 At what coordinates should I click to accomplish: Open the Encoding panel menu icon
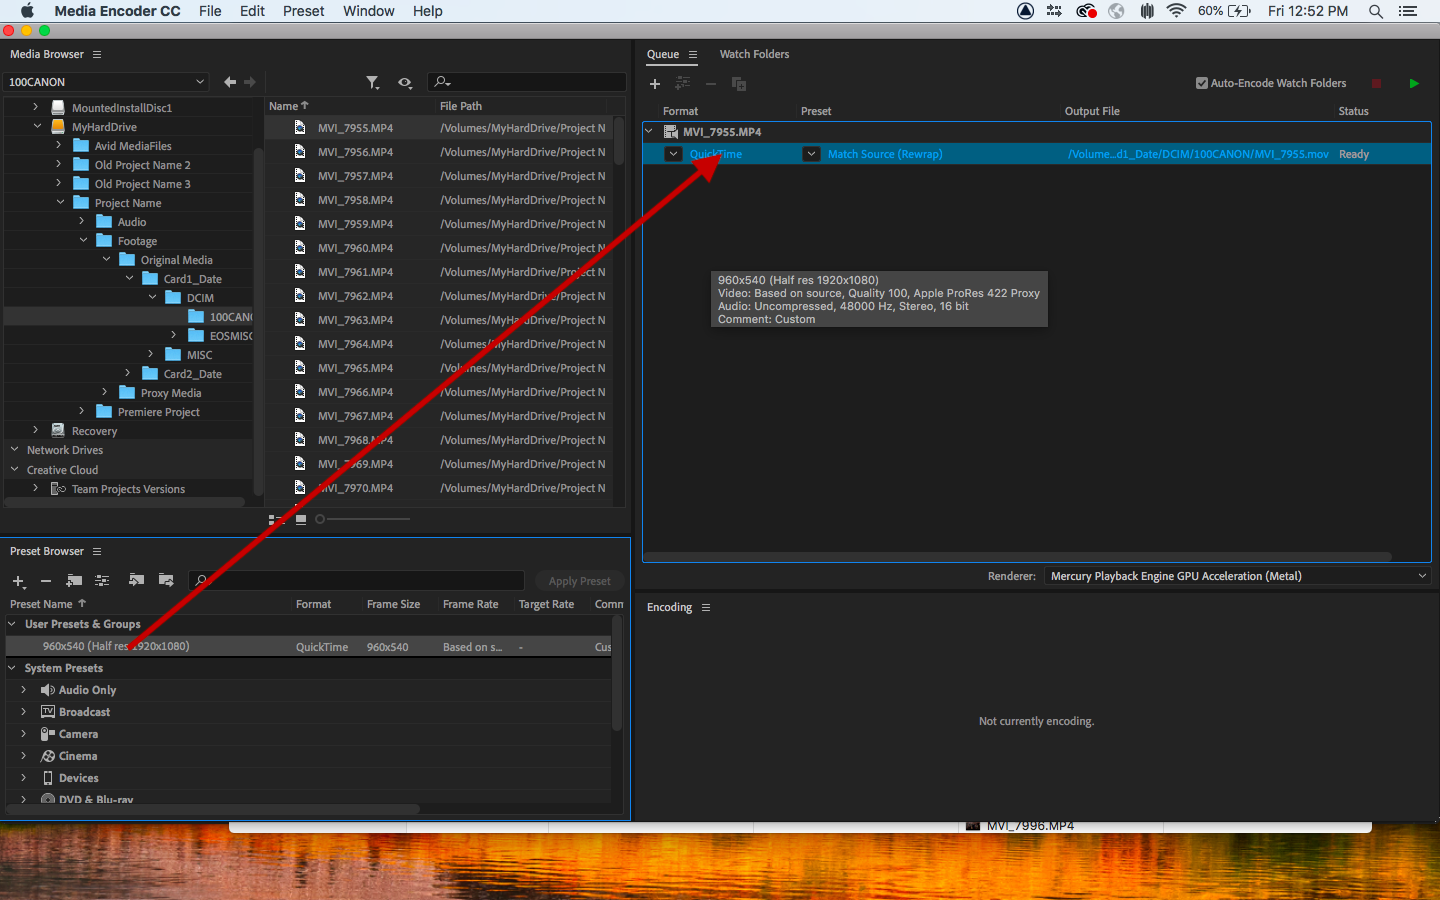[706, 608]
